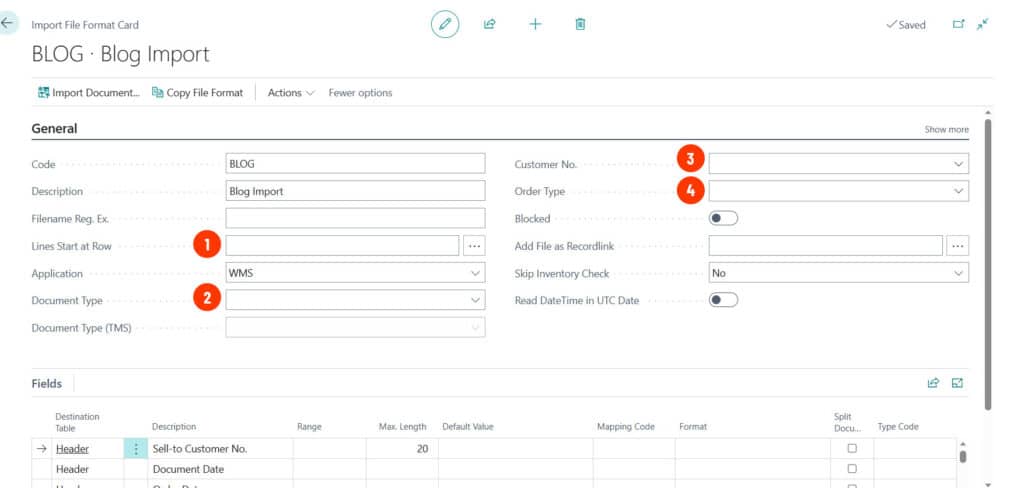Click Sell-to Customer No. description cell
Screen dimensions: 1024x488
coord(221,449)
